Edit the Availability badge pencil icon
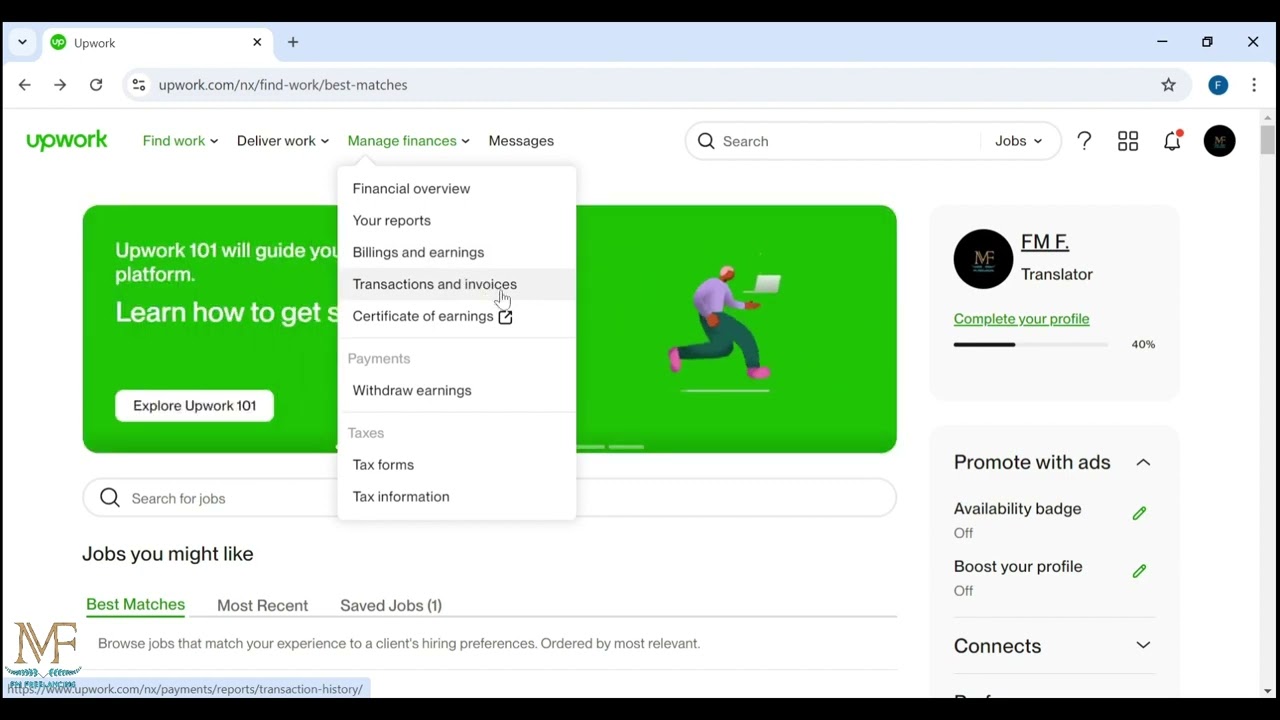The image size is (1280, 720). pyautogui.click(x=1139, y=513)
